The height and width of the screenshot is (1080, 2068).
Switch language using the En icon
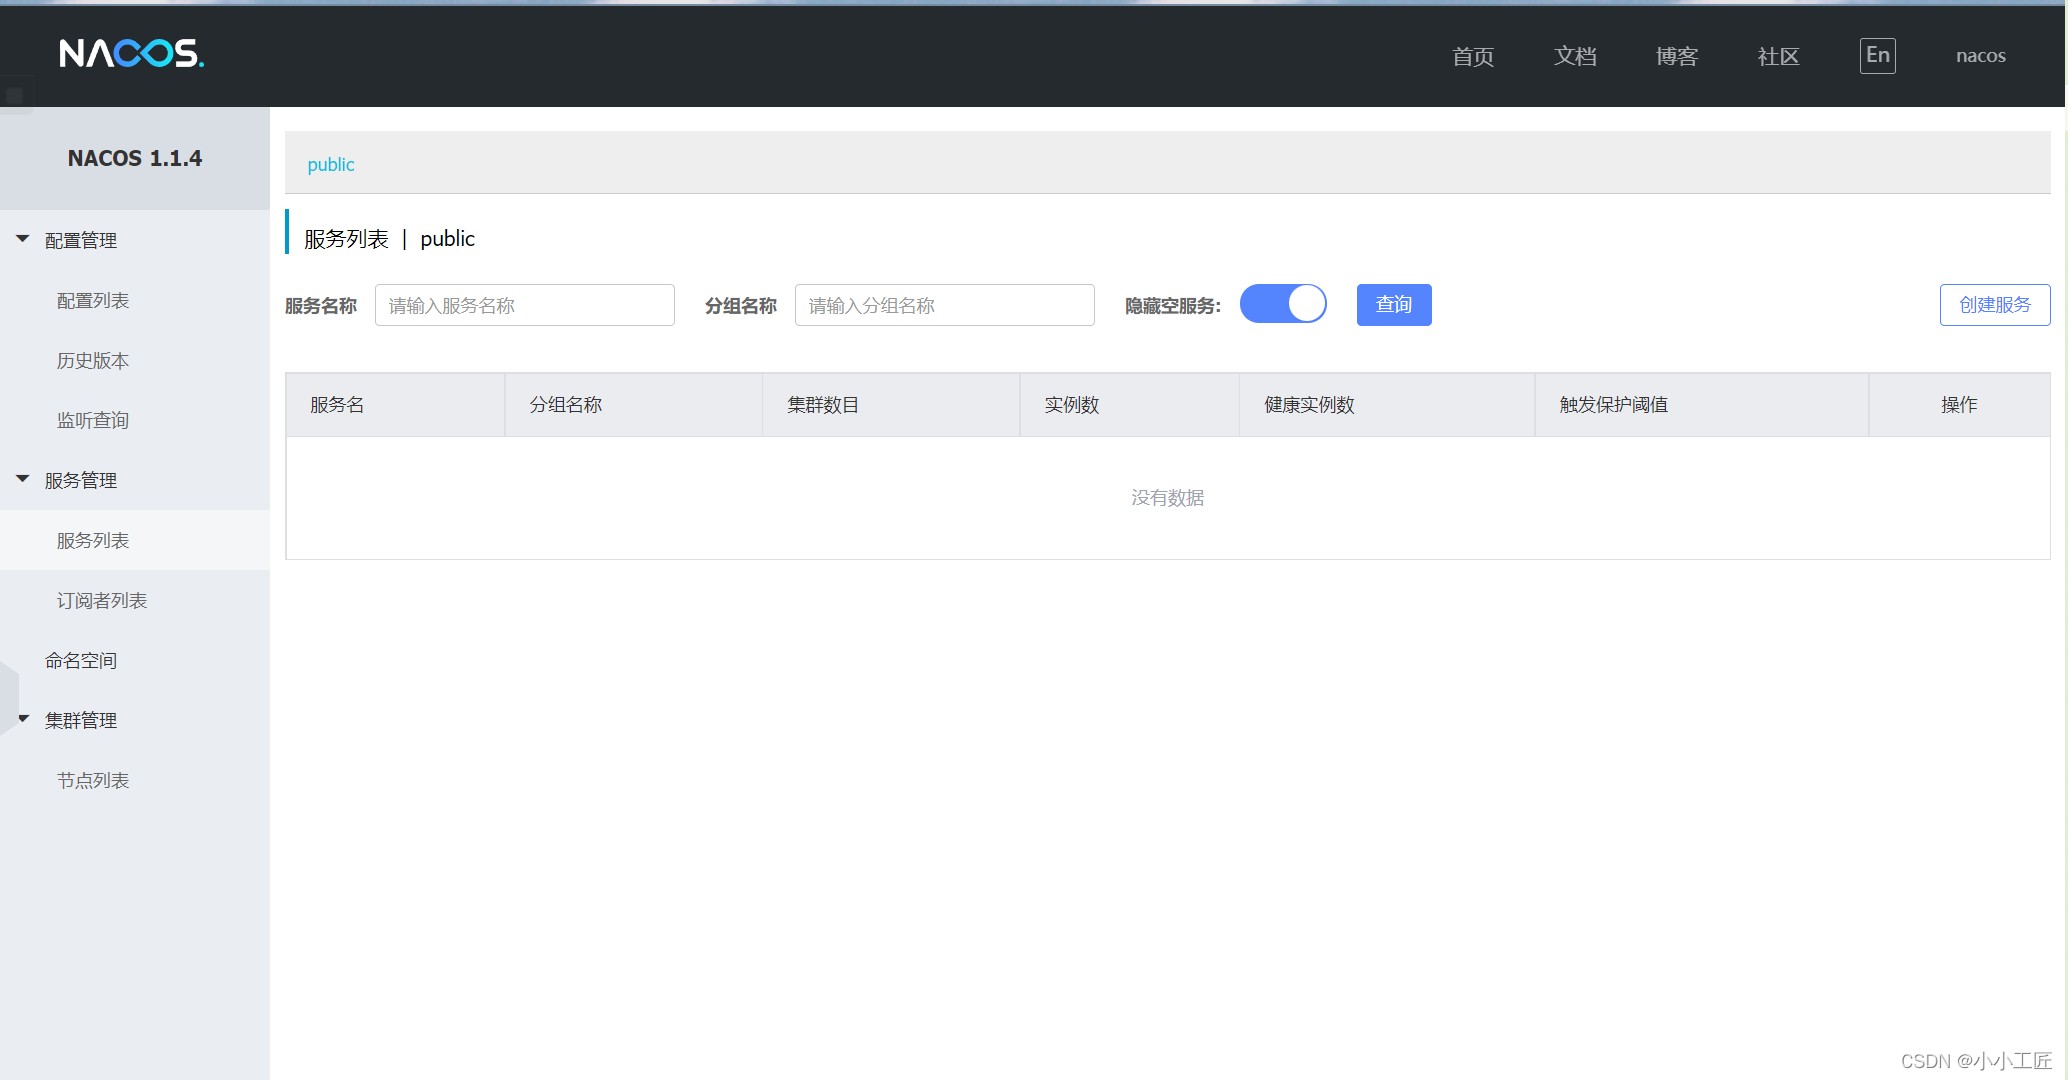(1877, 56)
